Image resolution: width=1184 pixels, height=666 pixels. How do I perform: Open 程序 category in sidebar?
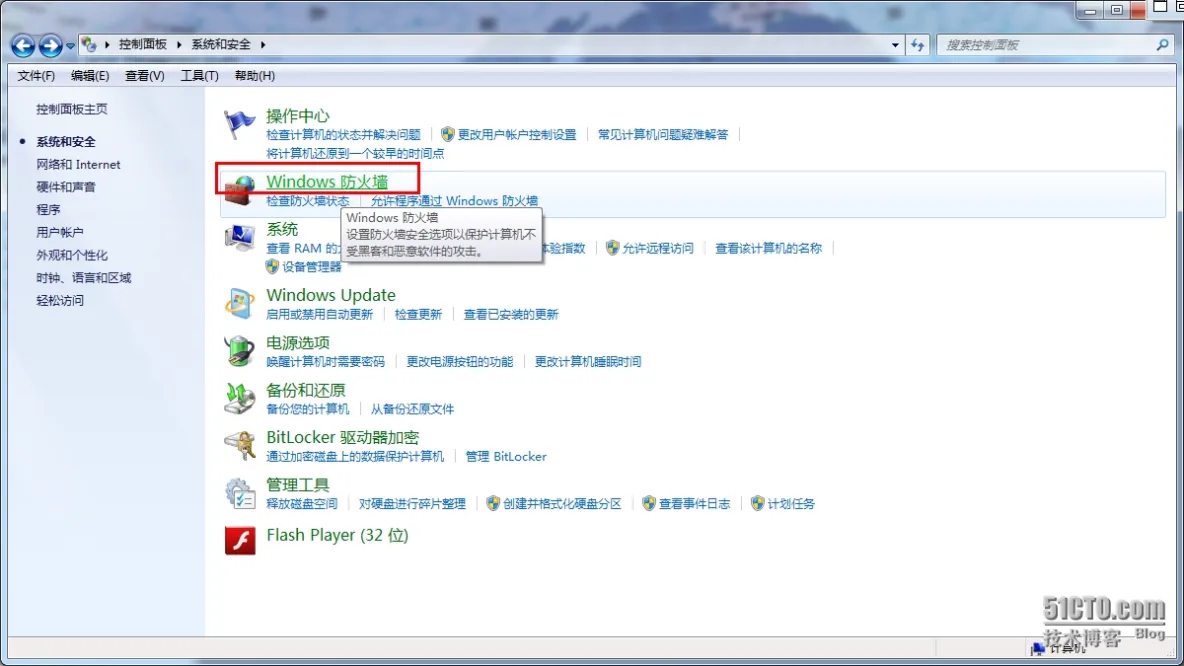(48, 209)
